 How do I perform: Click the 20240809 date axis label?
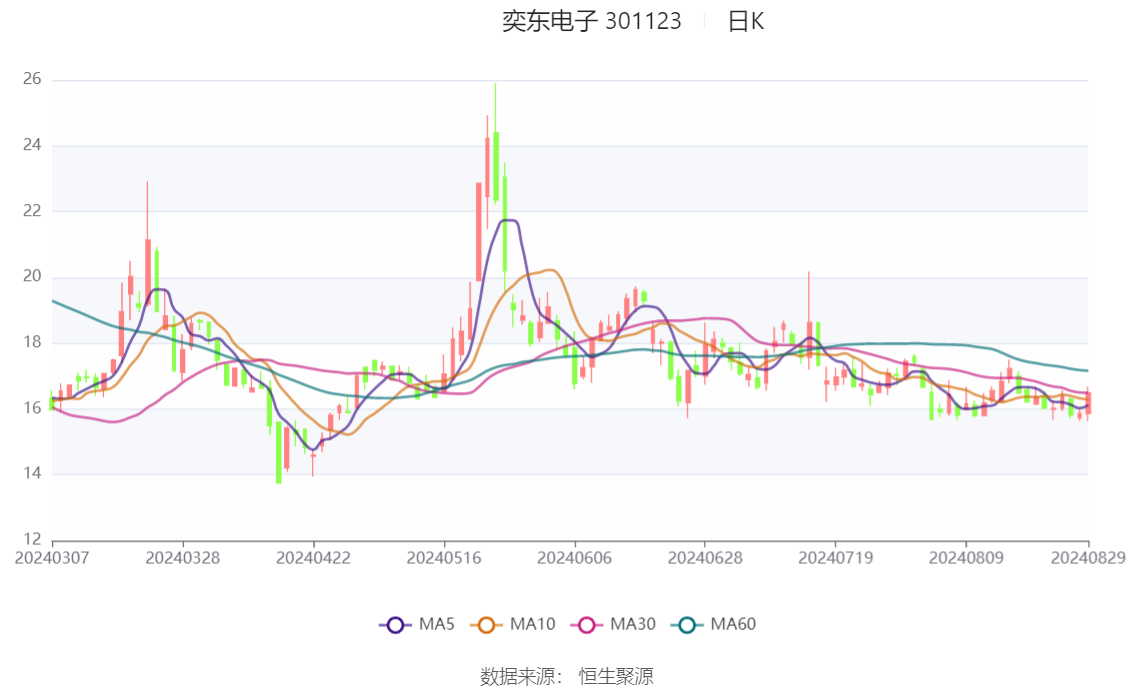[966, 558]
